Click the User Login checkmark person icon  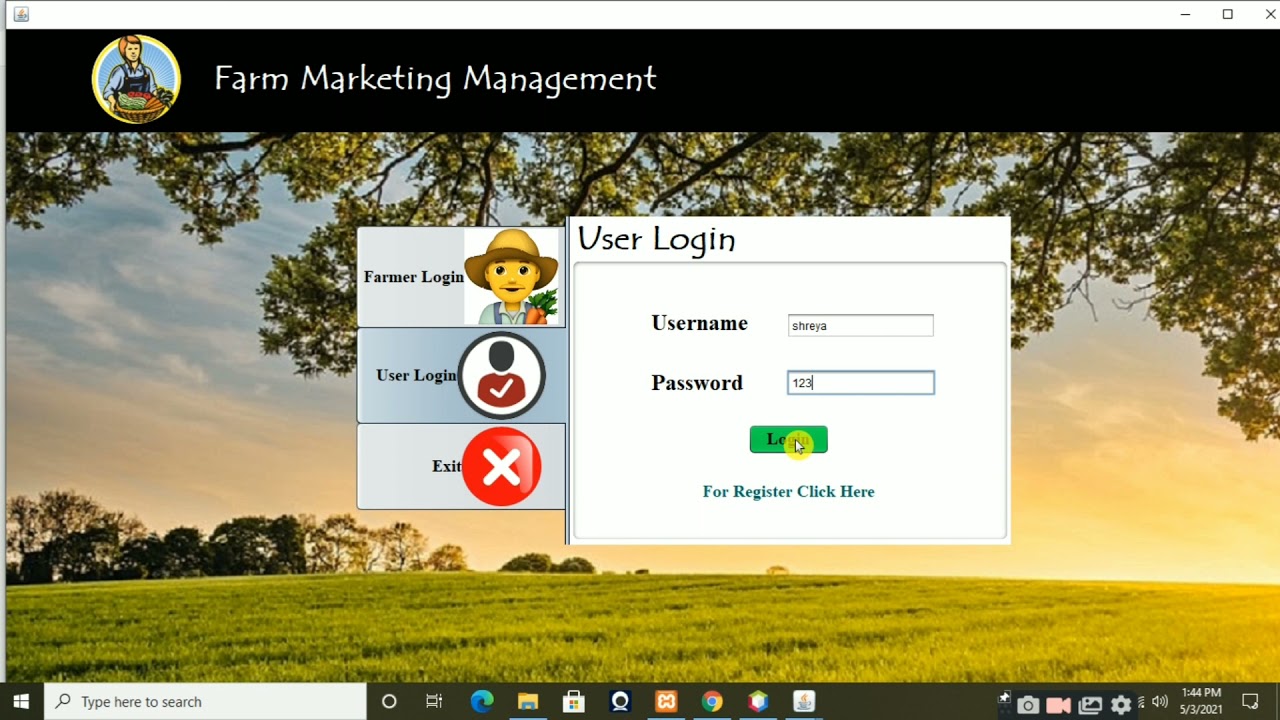[x=501, y=375]
